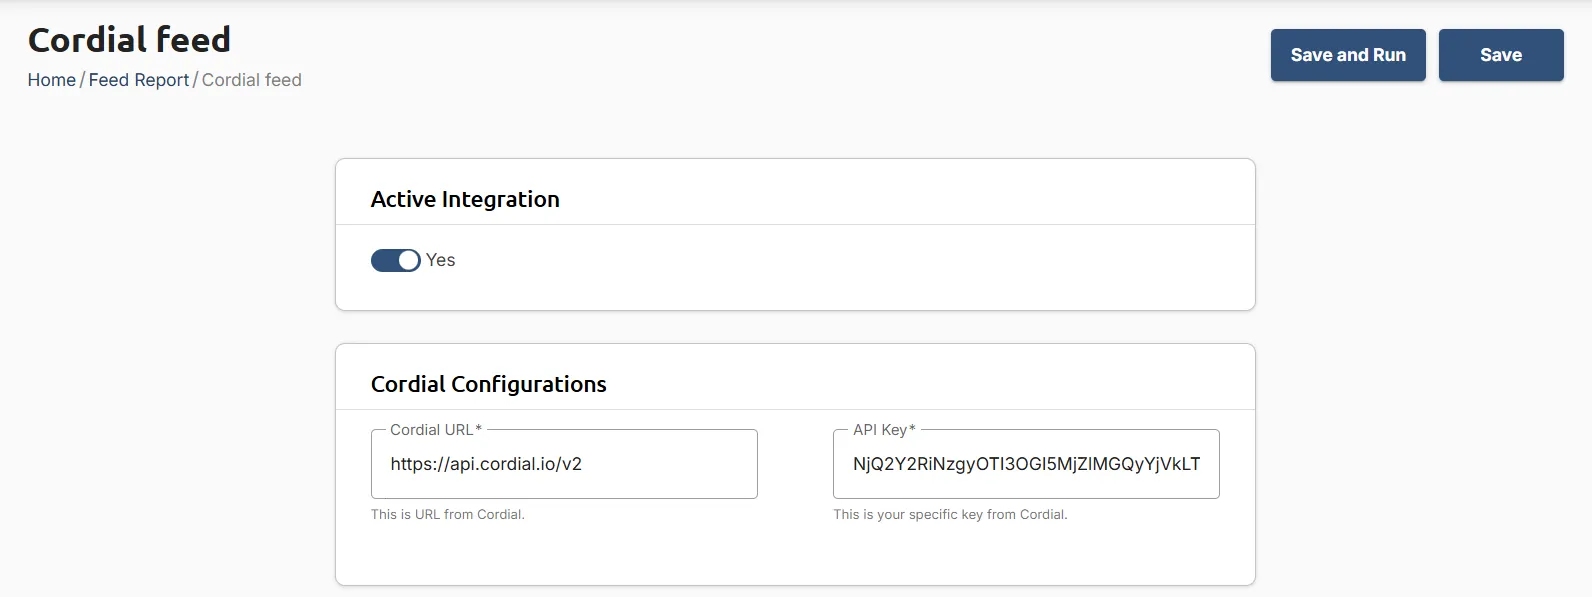Select the API Key input field
Image resolution: width=1592 pixels, height=597 pixels.
[1026, 464]
